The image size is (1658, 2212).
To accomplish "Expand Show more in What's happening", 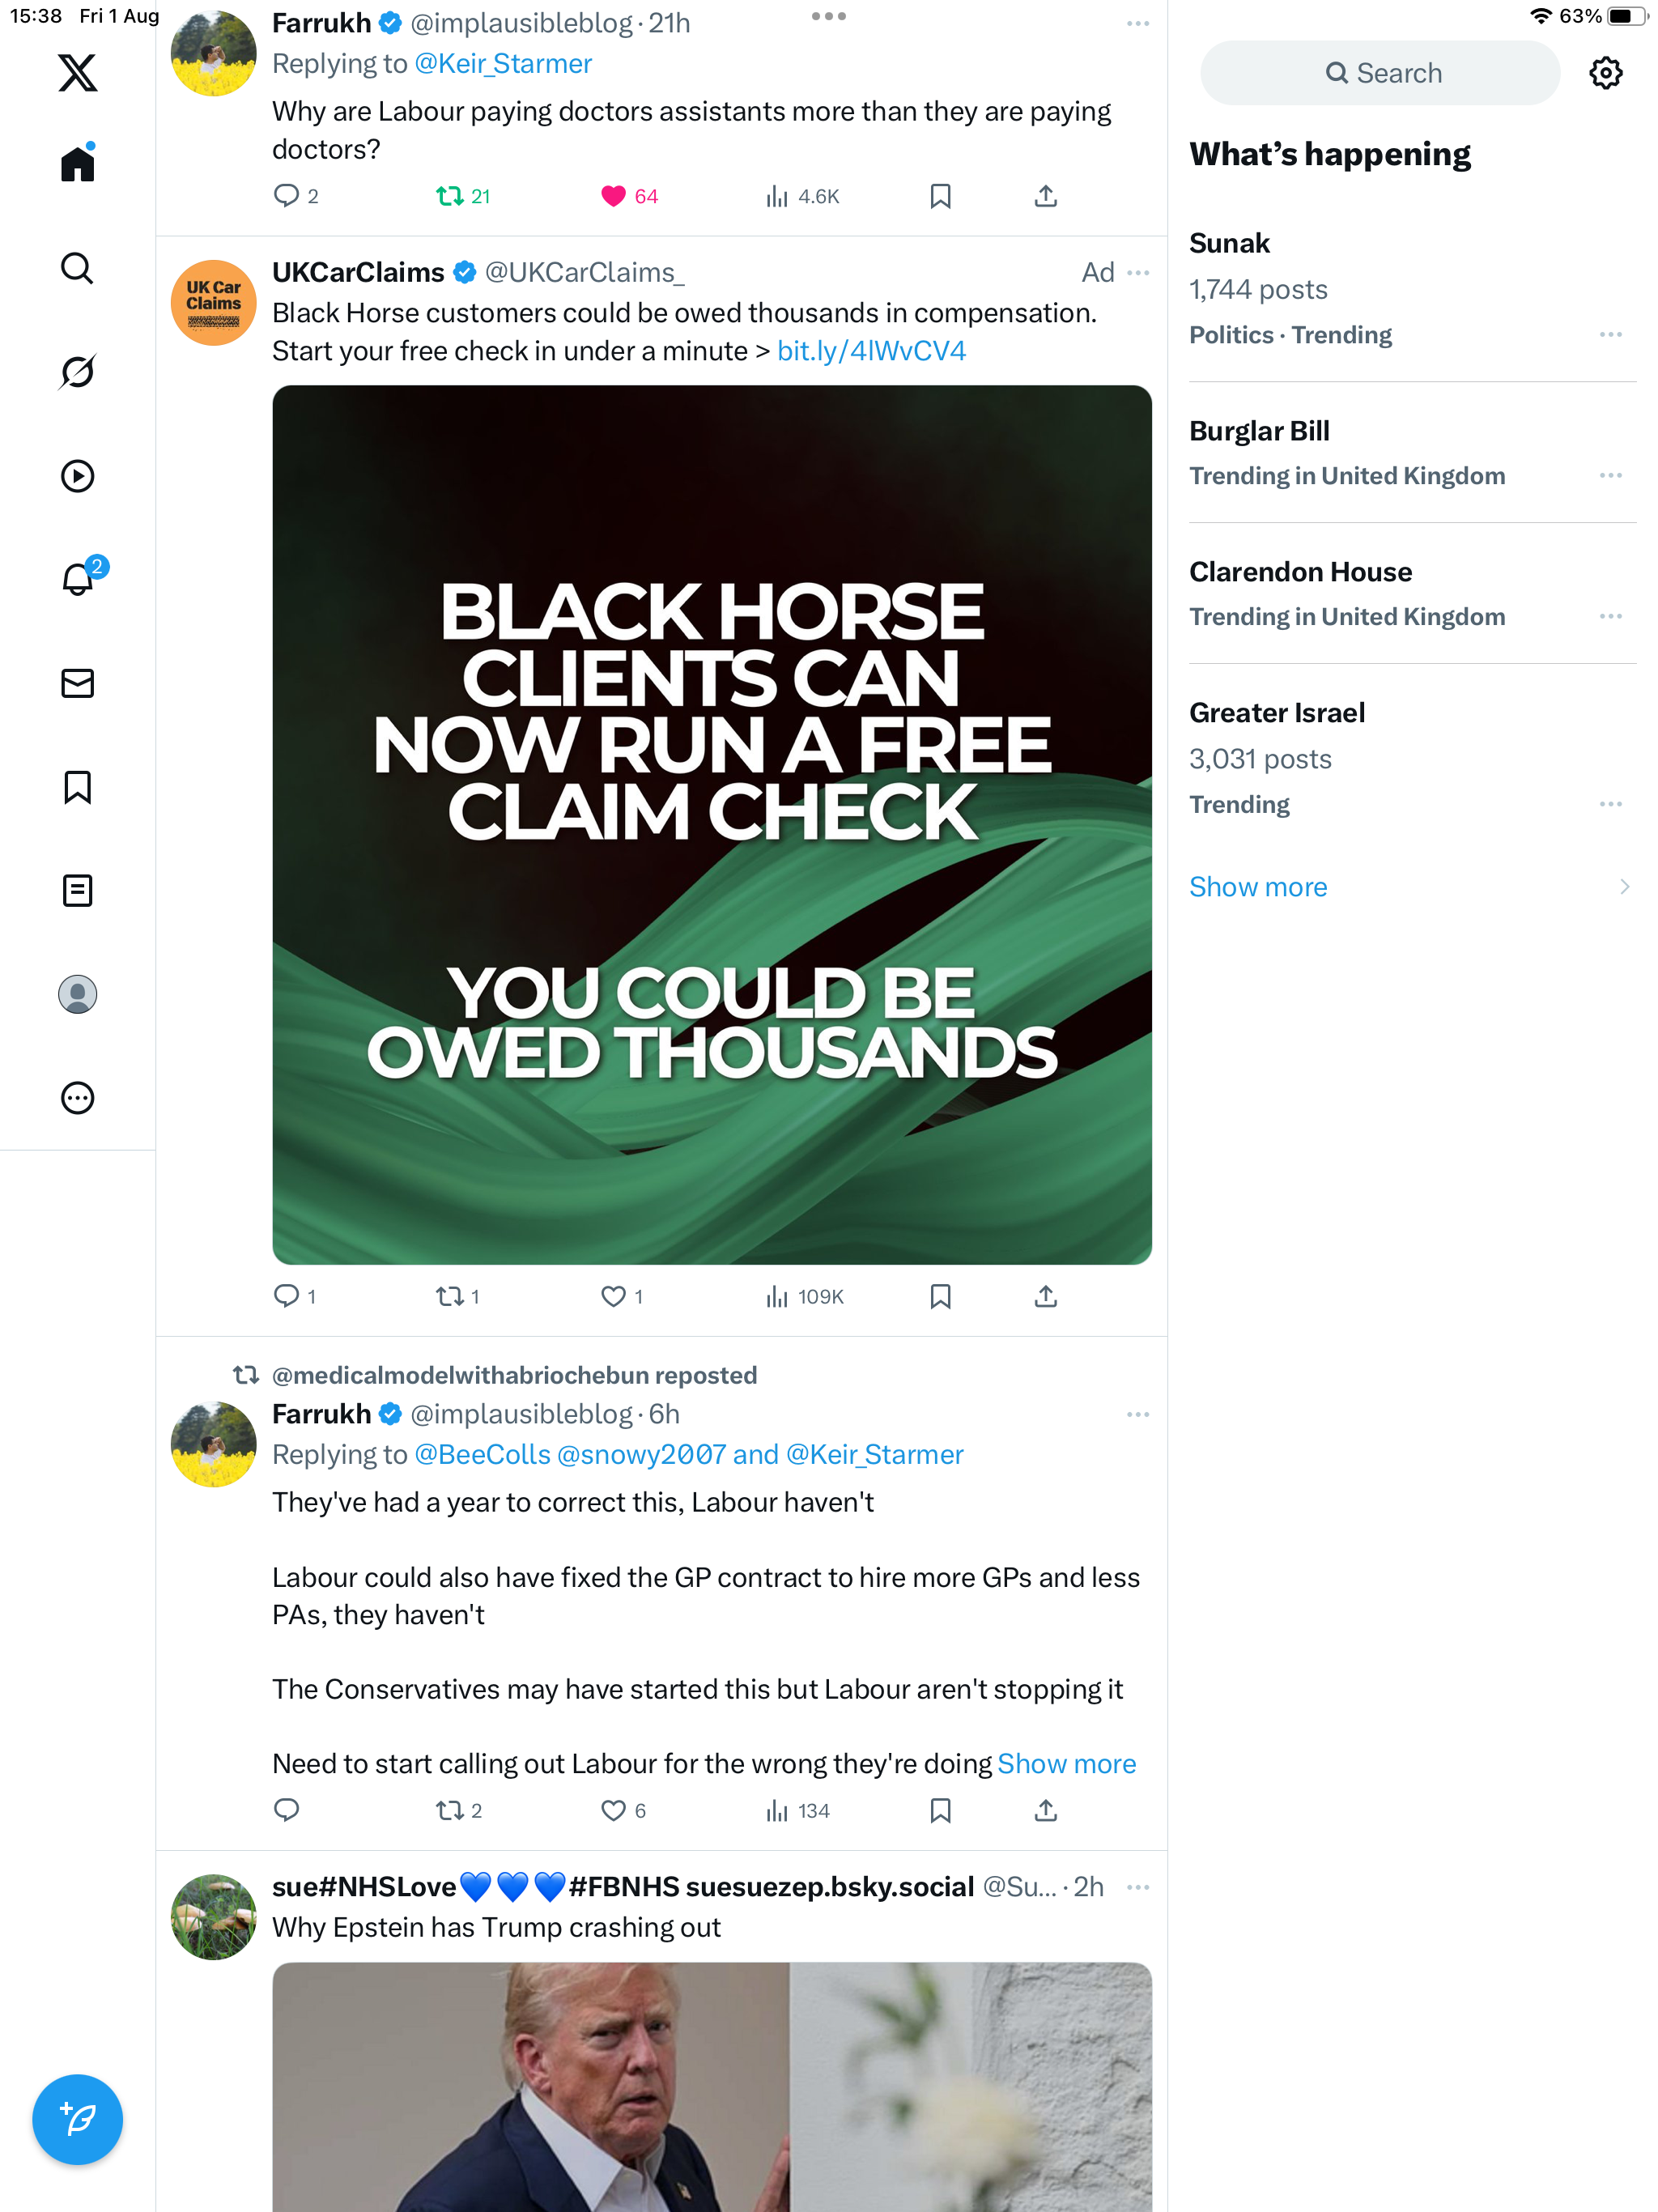I will 1258,887.
